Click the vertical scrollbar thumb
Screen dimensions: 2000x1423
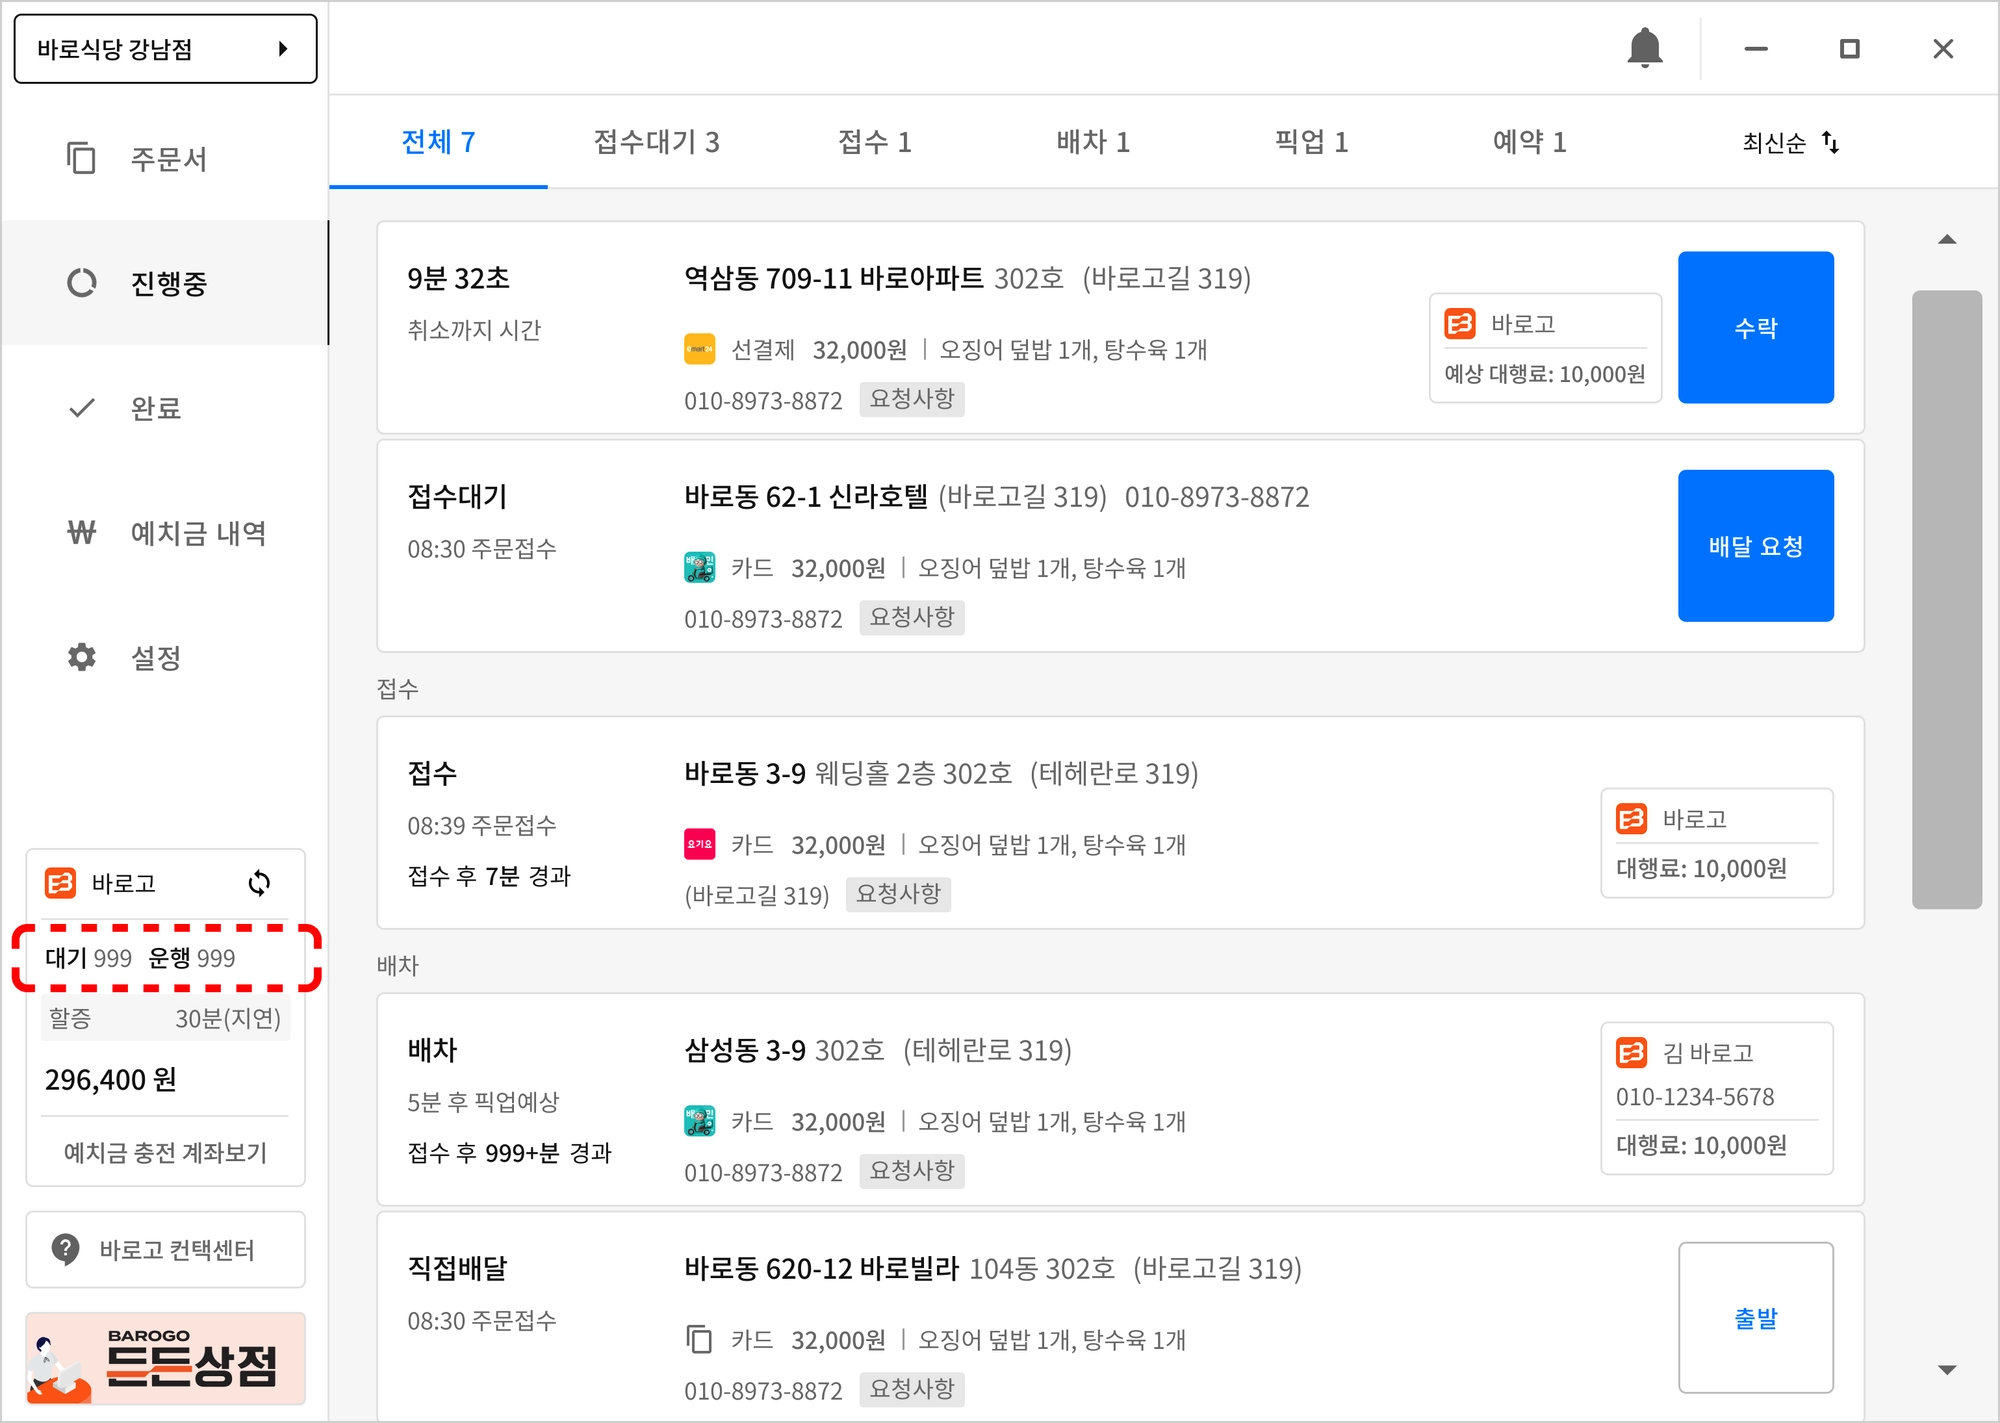[1947, 599]
